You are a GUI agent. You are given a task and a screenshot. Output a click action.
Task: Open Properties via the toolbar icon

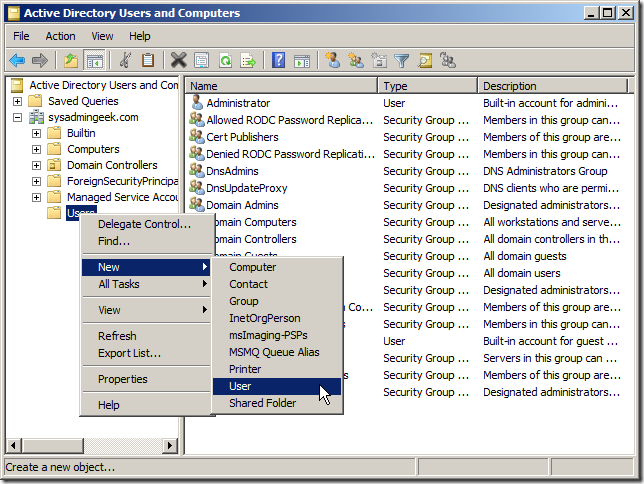click(x=201, y=61)
